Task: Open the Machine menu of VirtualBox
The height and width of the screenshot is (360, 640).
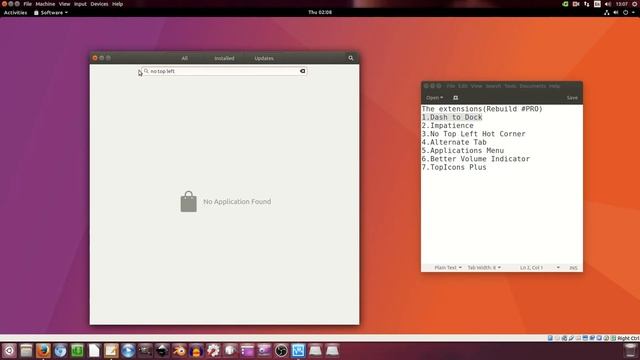Action: [45, 4]
